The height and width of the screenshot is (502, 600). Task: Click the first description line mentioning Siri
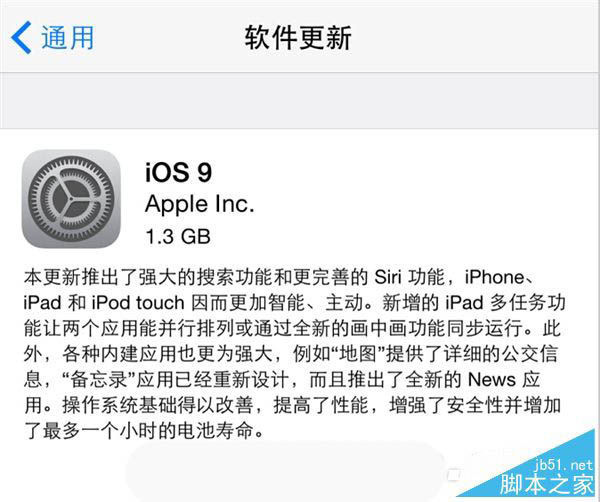[279, 277]
